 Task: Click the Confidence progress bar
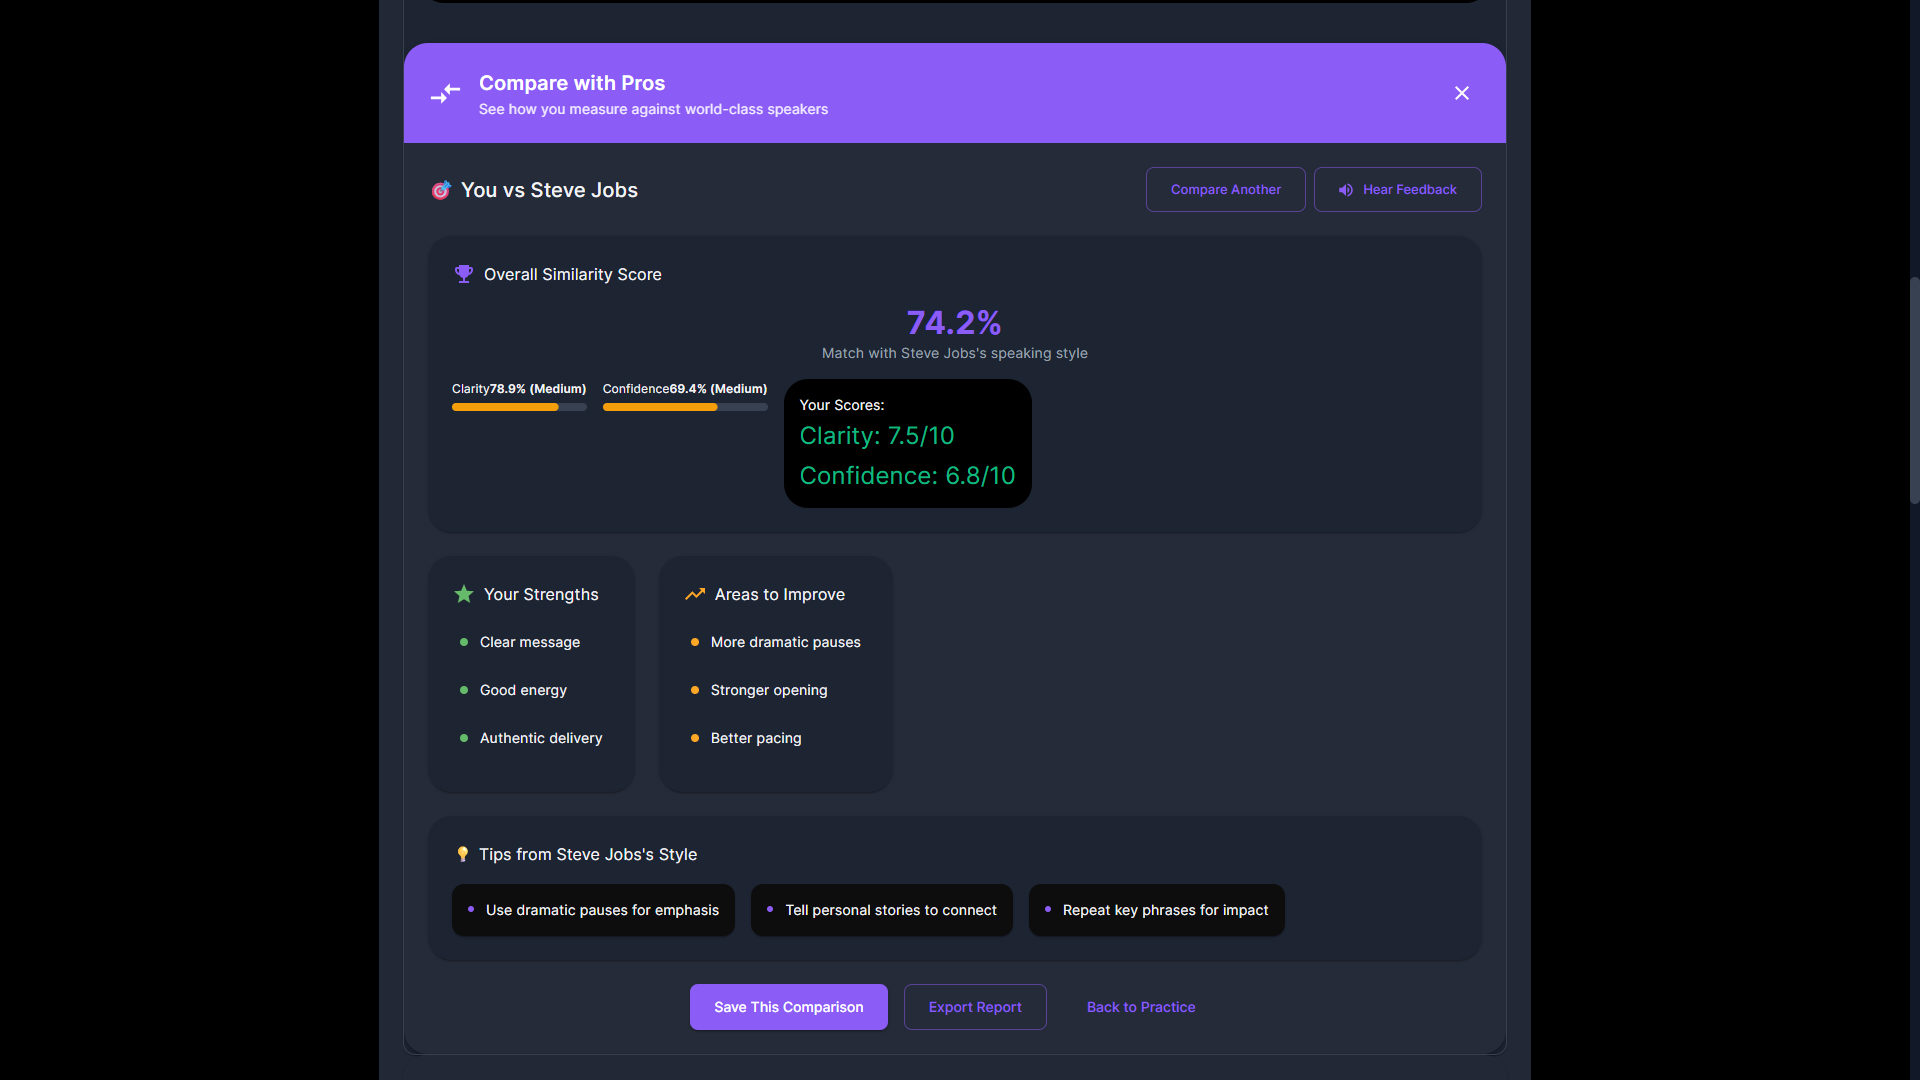click(685, 407)
